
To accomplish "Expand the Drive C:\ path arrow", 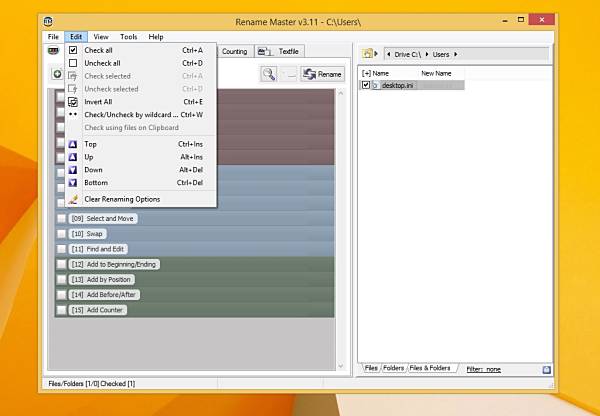I will [x=427, y=54].
